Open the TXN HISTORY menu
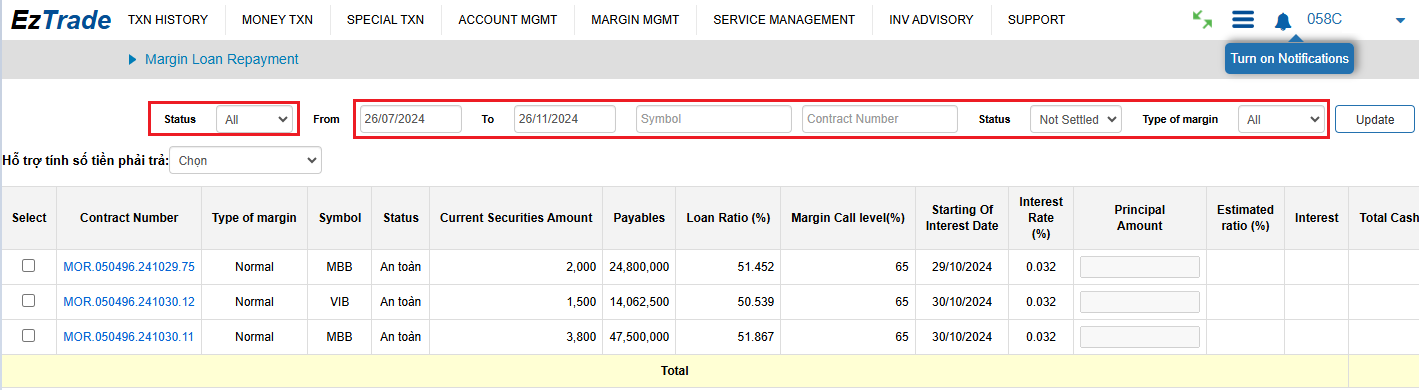1419x390 pixels. tap(168, 20)
